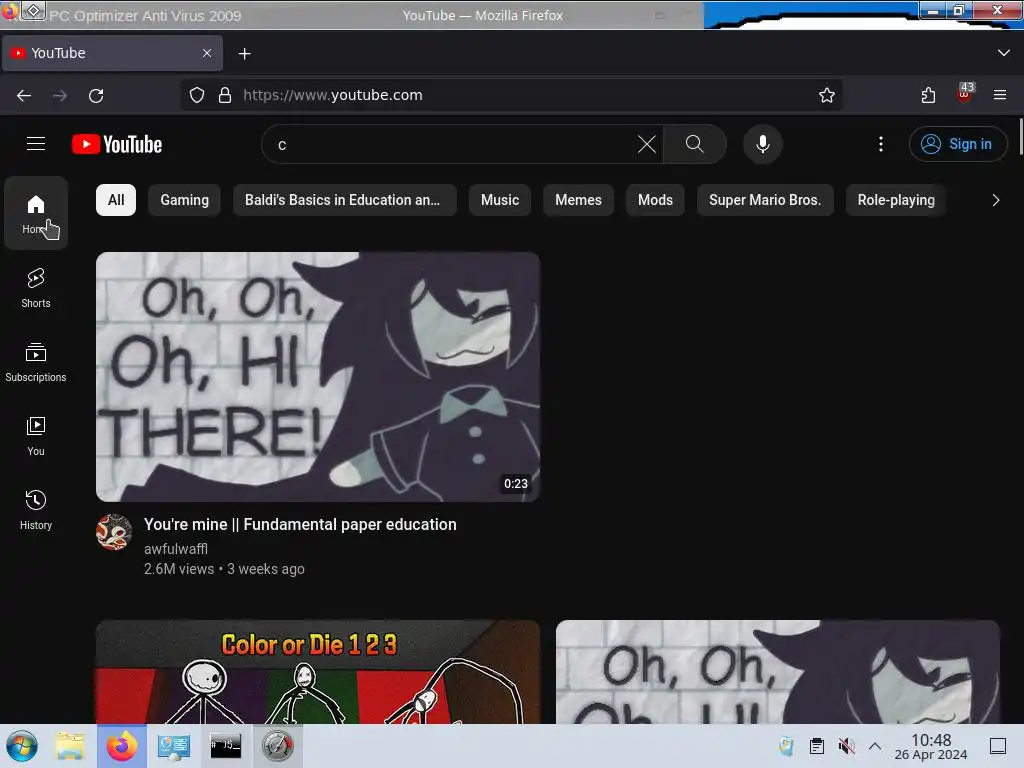This screenshot has height=768, width=1024.
Task: Select the Mods filter chip
Action: [x=655, y=200]
